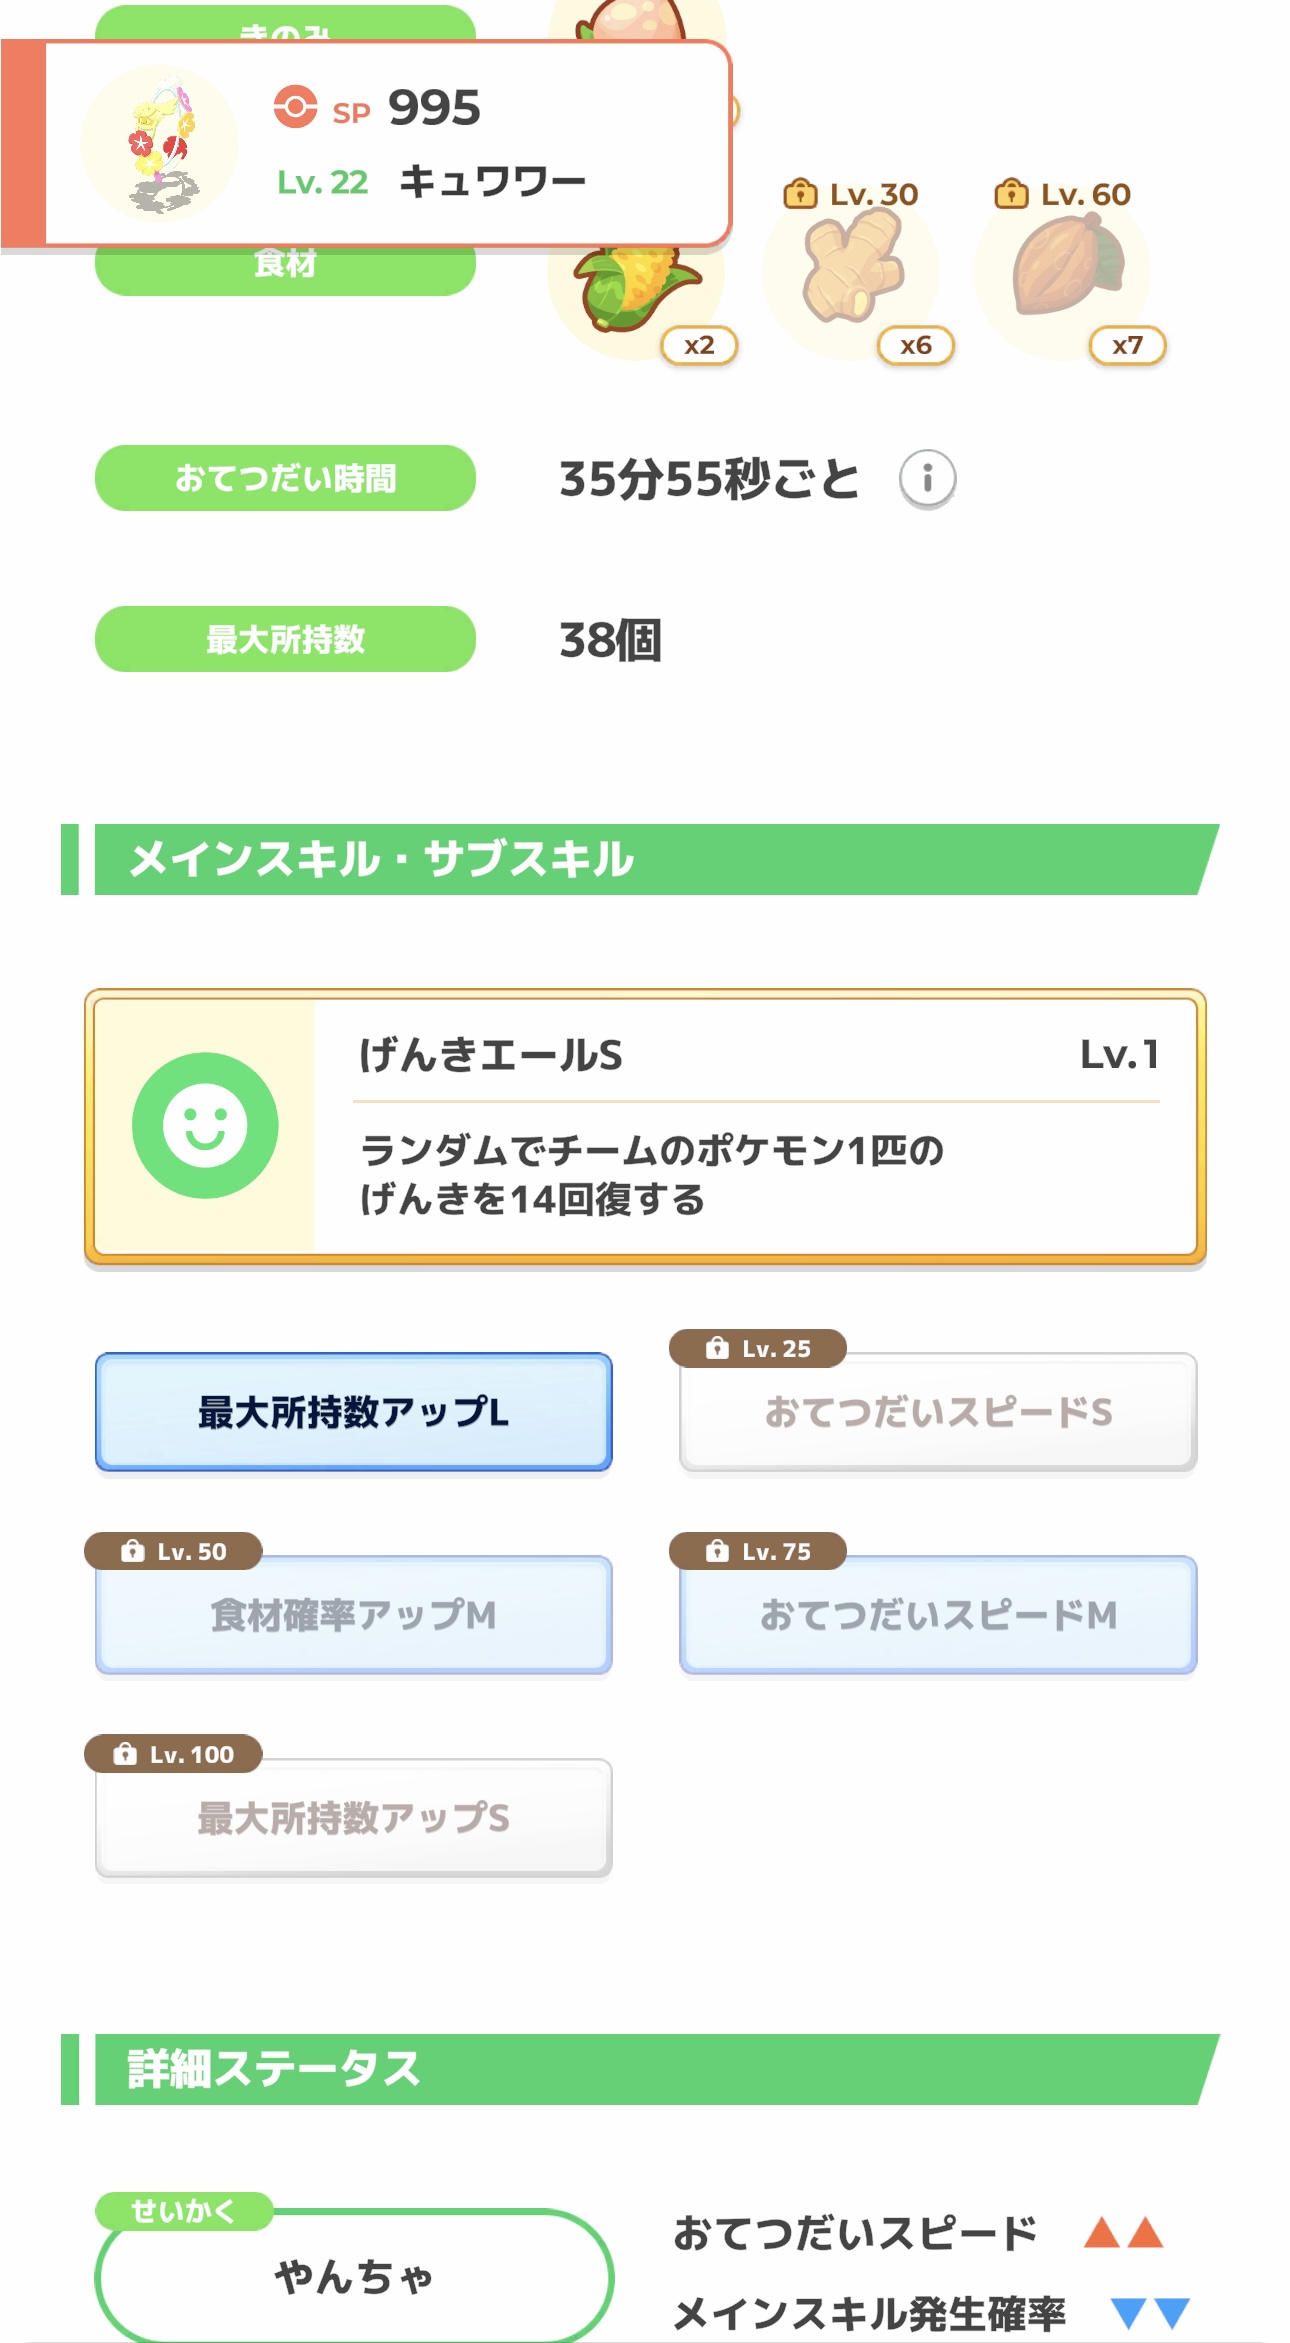Image resolution: width=1290 pixels, height=2343 pixels.
Task: Tap the red up arrows for おてつだいスピード
Action: pyautogui.click(x=1123, y=2232)
